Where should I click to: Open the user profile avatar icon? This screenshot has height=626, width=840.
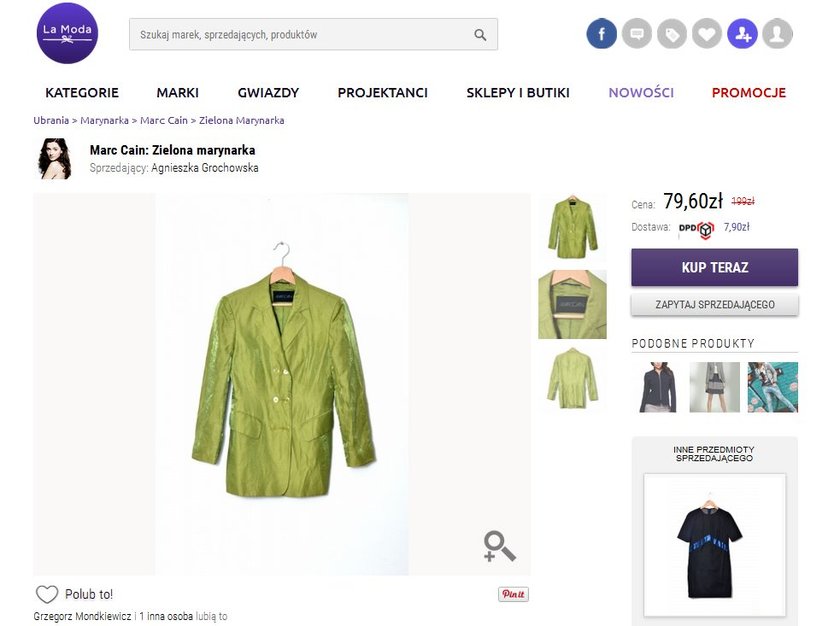click(777, 34)
